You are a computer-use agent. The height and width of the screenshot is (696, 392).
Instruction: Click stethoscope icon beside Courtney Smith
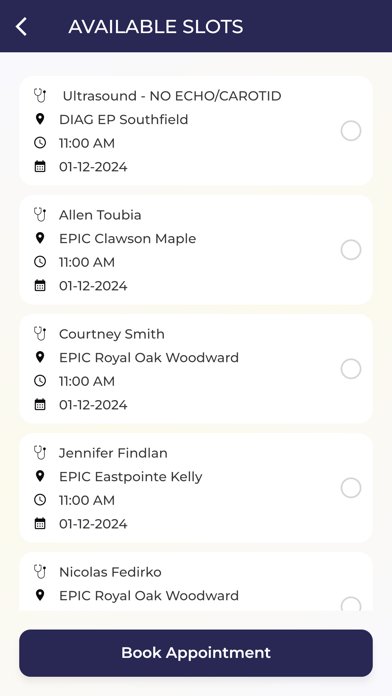40,333
